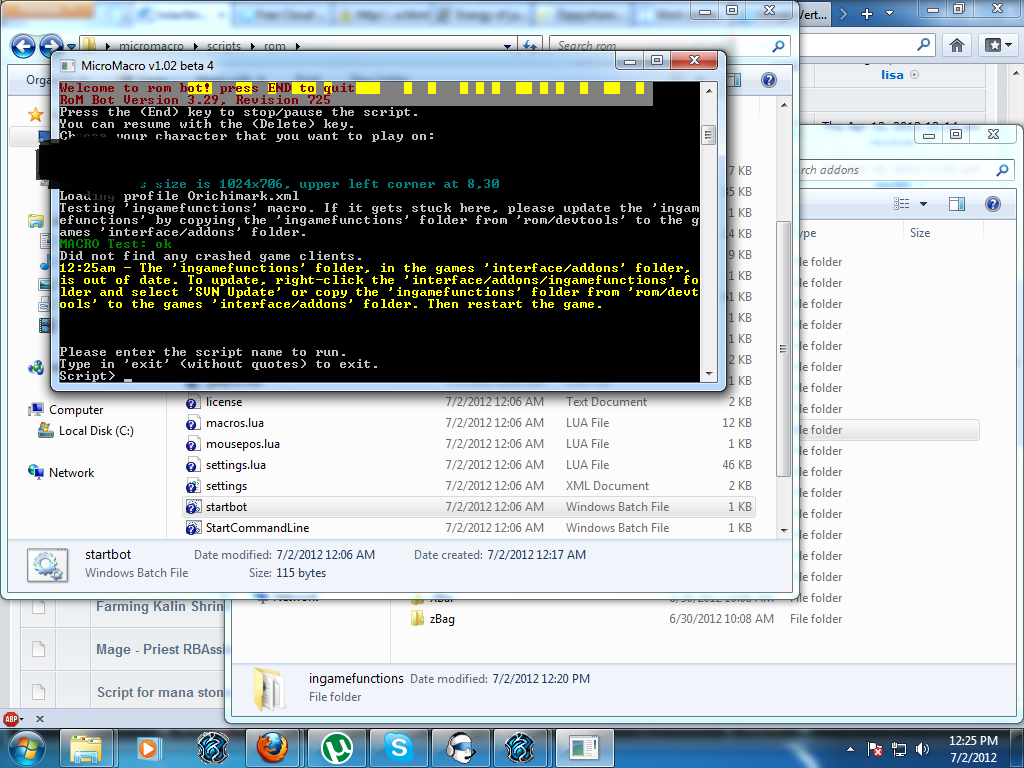This screenshot has height=768, width=1024.
Task: Click the Firefox home button
Action: pyautogui.click(x=957, y=45)
